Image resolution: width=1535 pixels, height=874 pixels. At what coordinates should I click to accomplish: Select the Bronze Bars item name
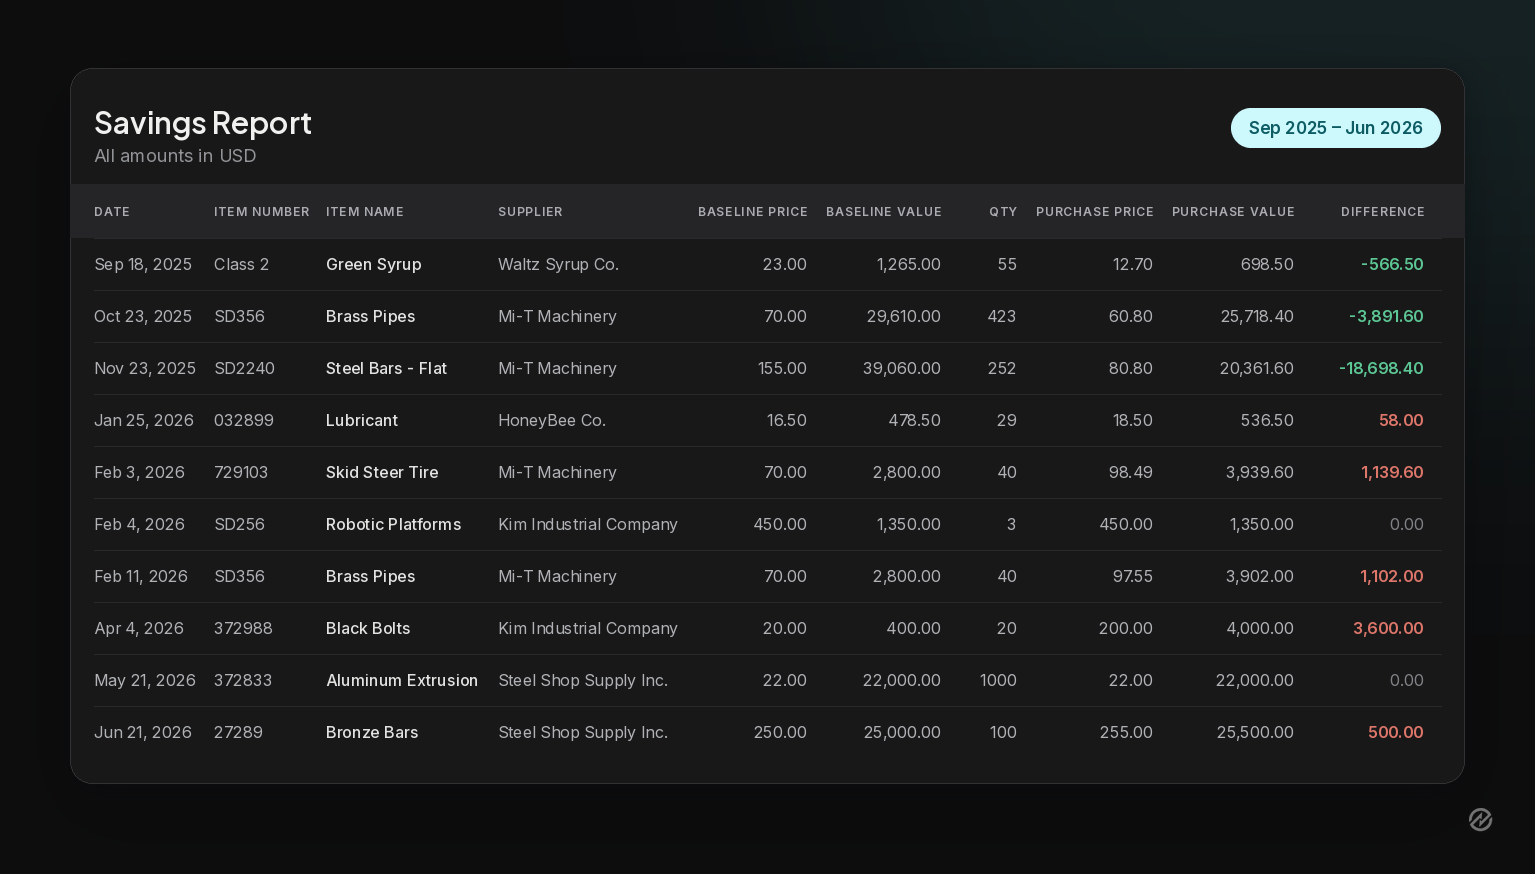(x=372, y=732)
